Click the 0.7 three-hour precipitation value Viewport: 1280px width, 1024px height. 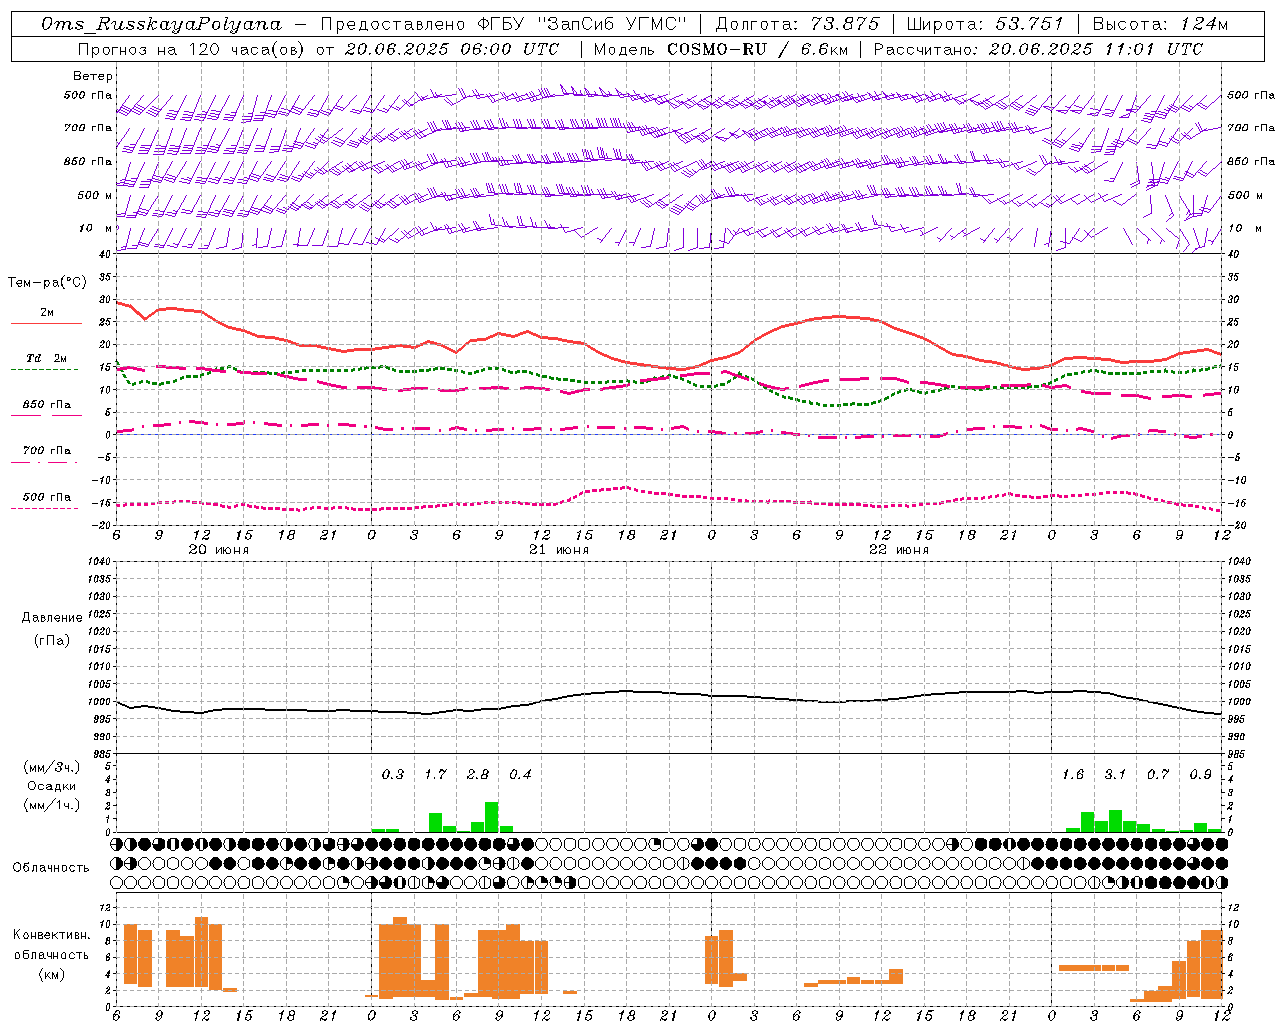pyautogui.click(x=1158, y=775)
